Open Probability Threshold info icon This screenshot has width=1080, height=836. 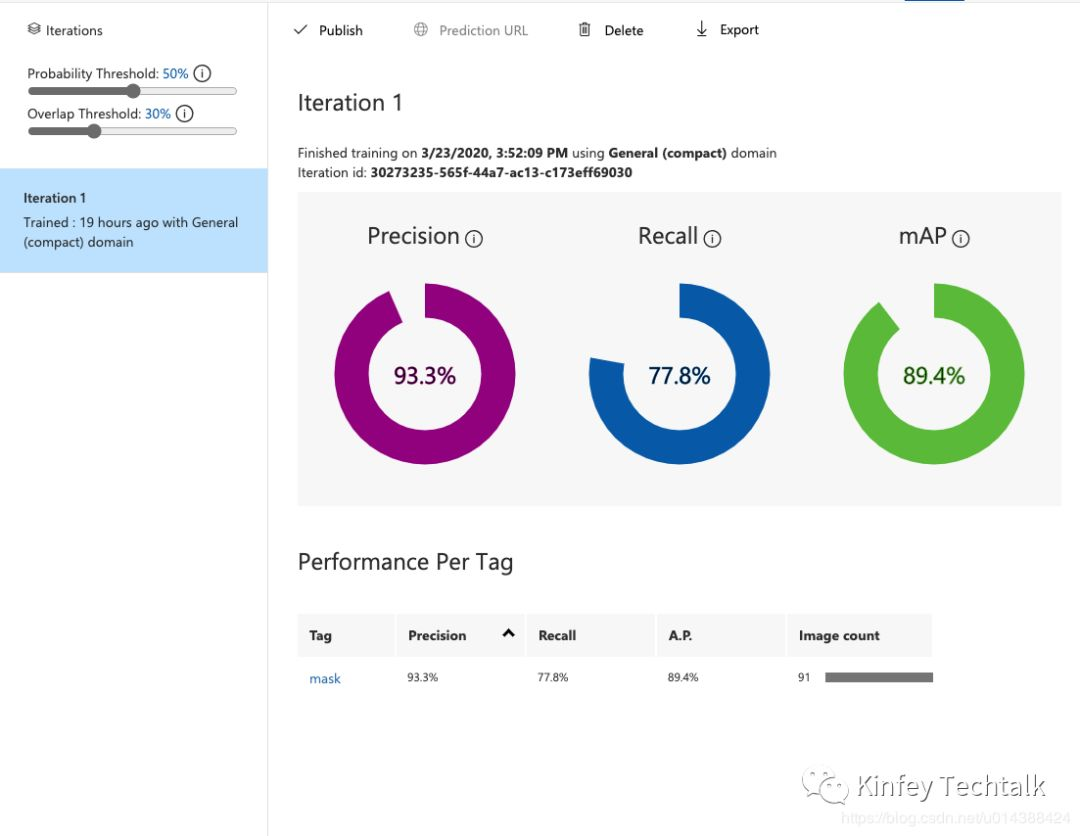[x=202, y=73]
